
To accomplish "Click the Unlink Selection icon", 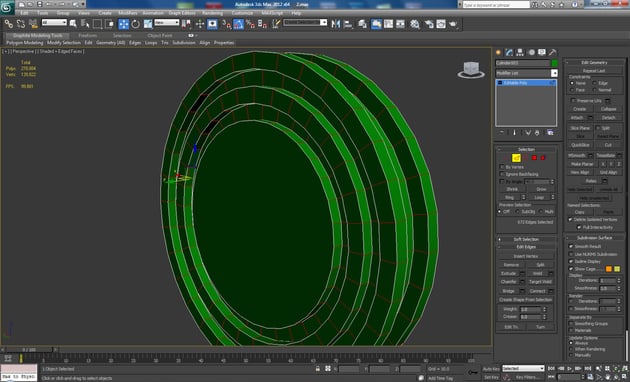I will click(21, 24).
